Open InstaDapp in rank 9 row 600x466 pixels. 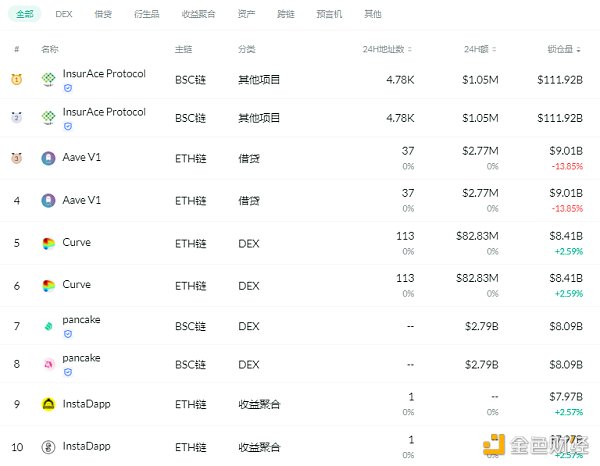click(86, 404)
